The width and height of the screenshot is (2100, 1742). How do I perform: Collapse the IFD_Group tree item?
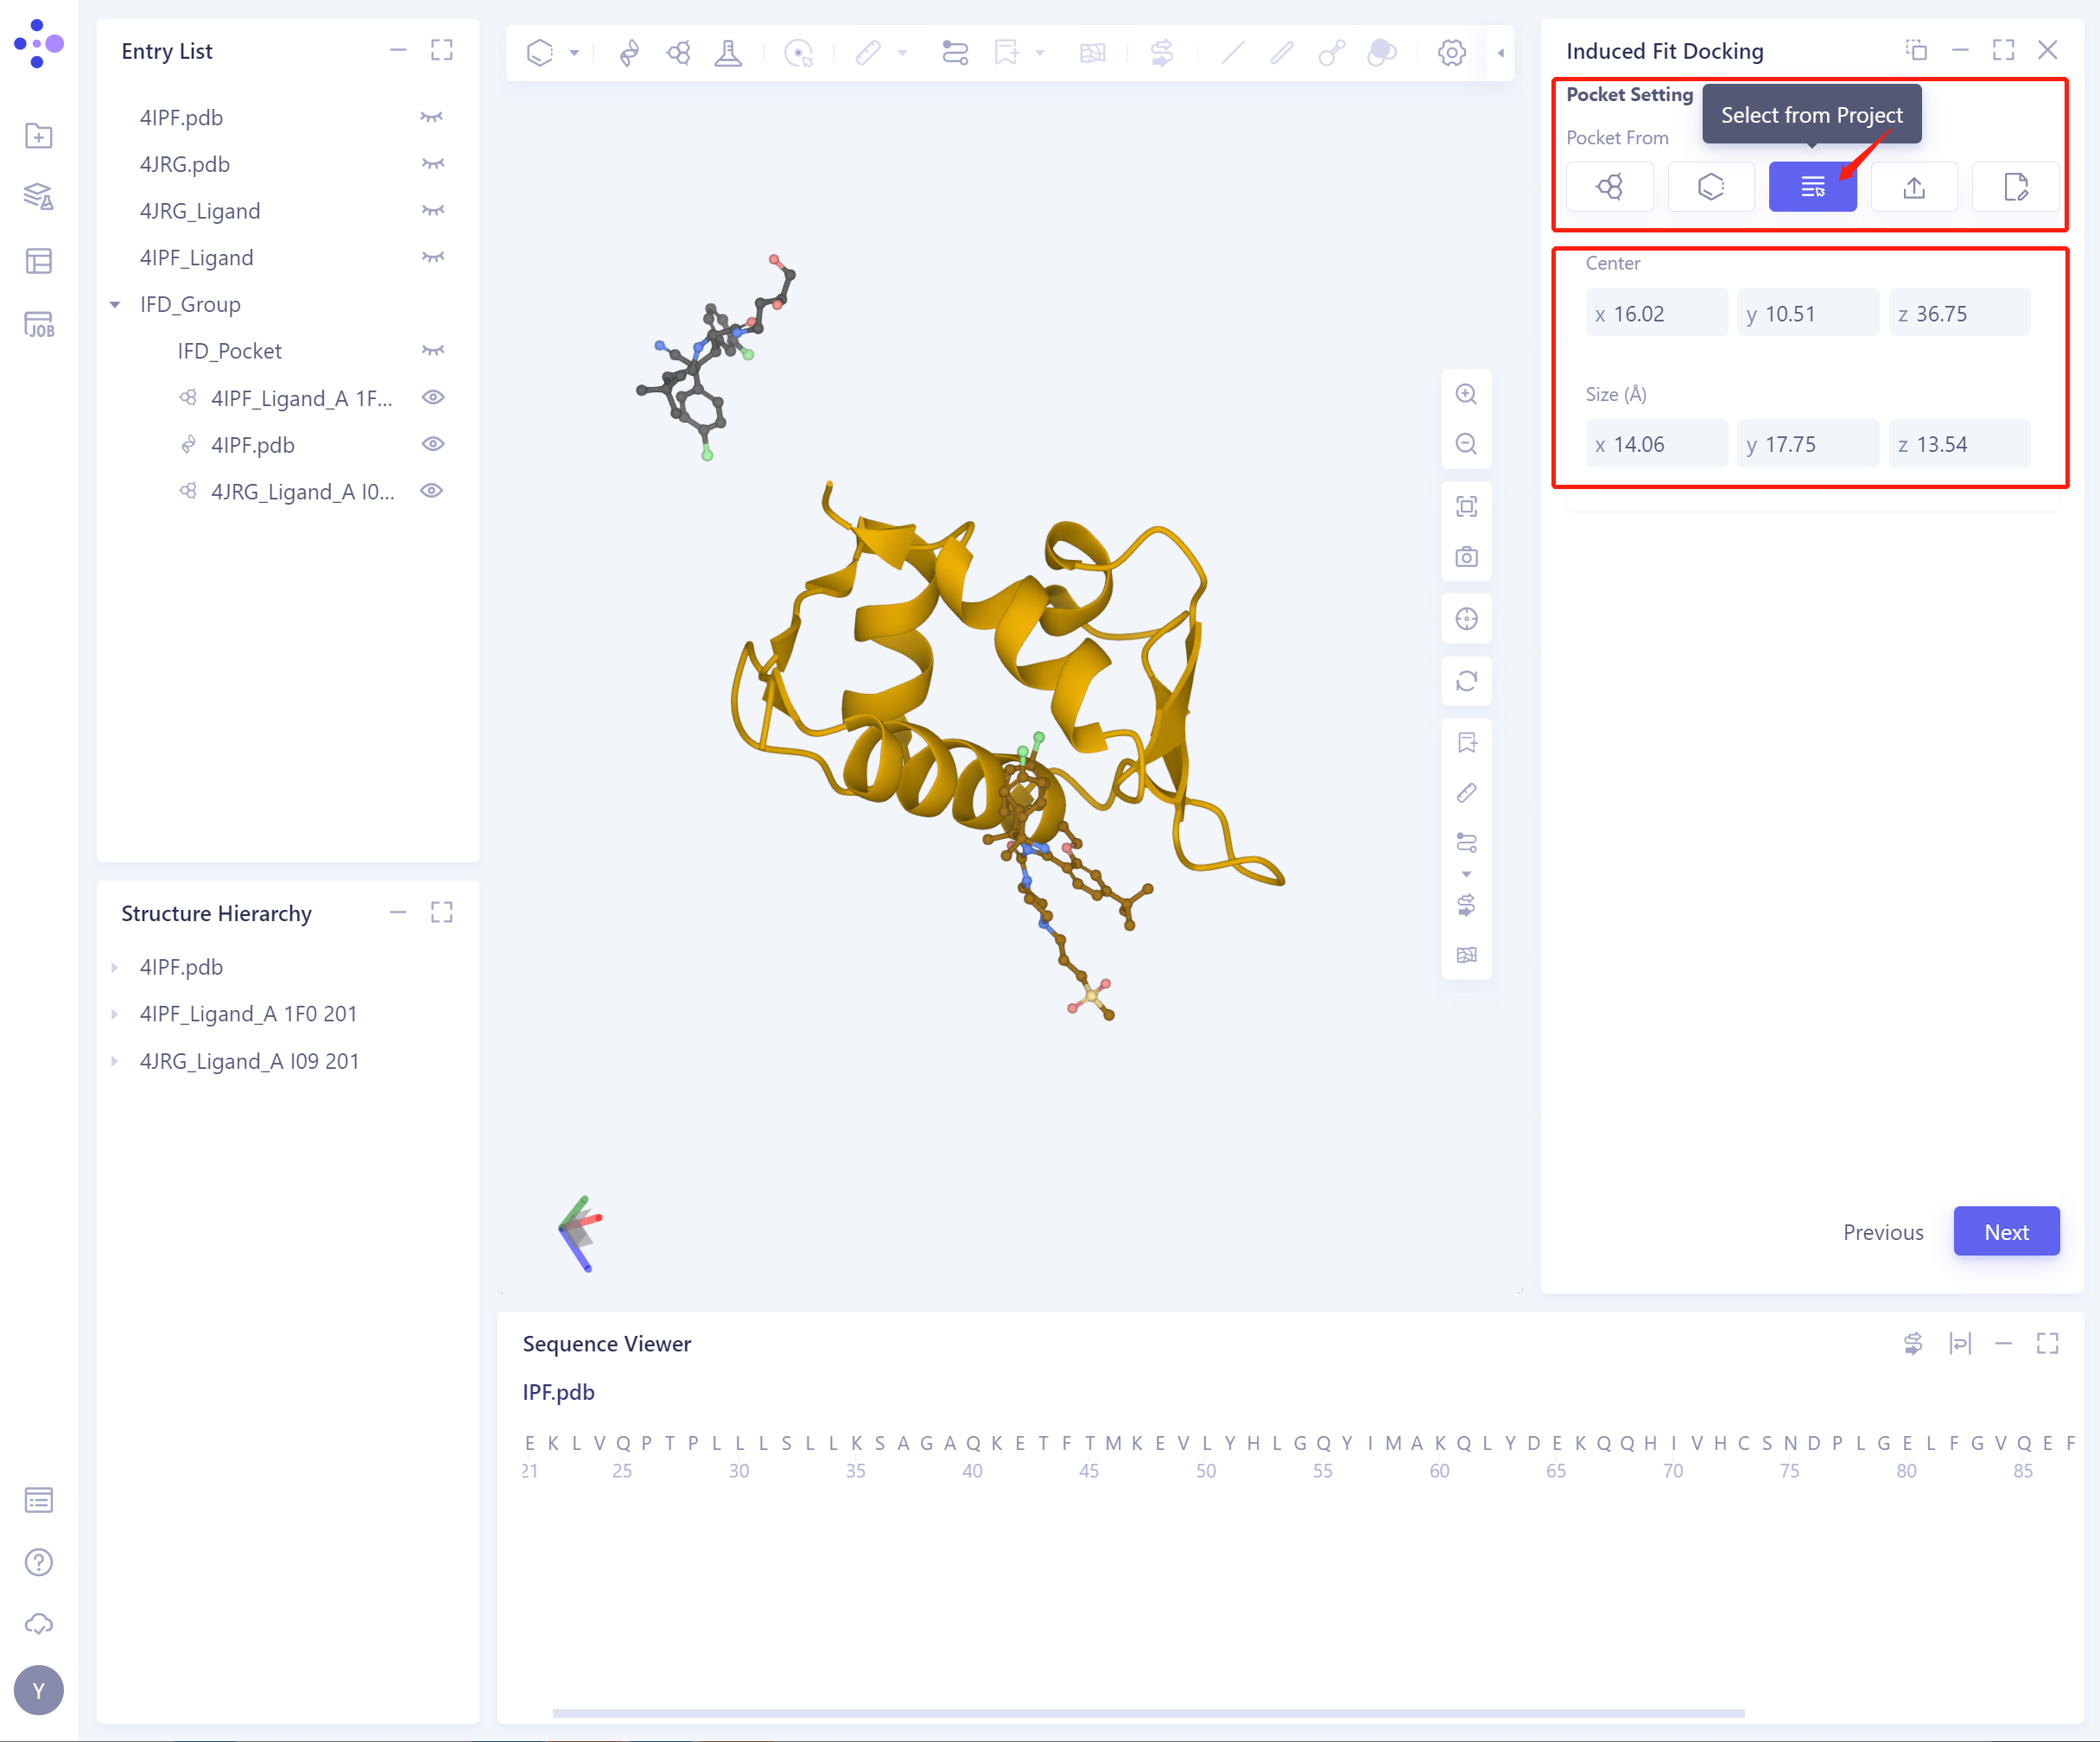[114, 304]
